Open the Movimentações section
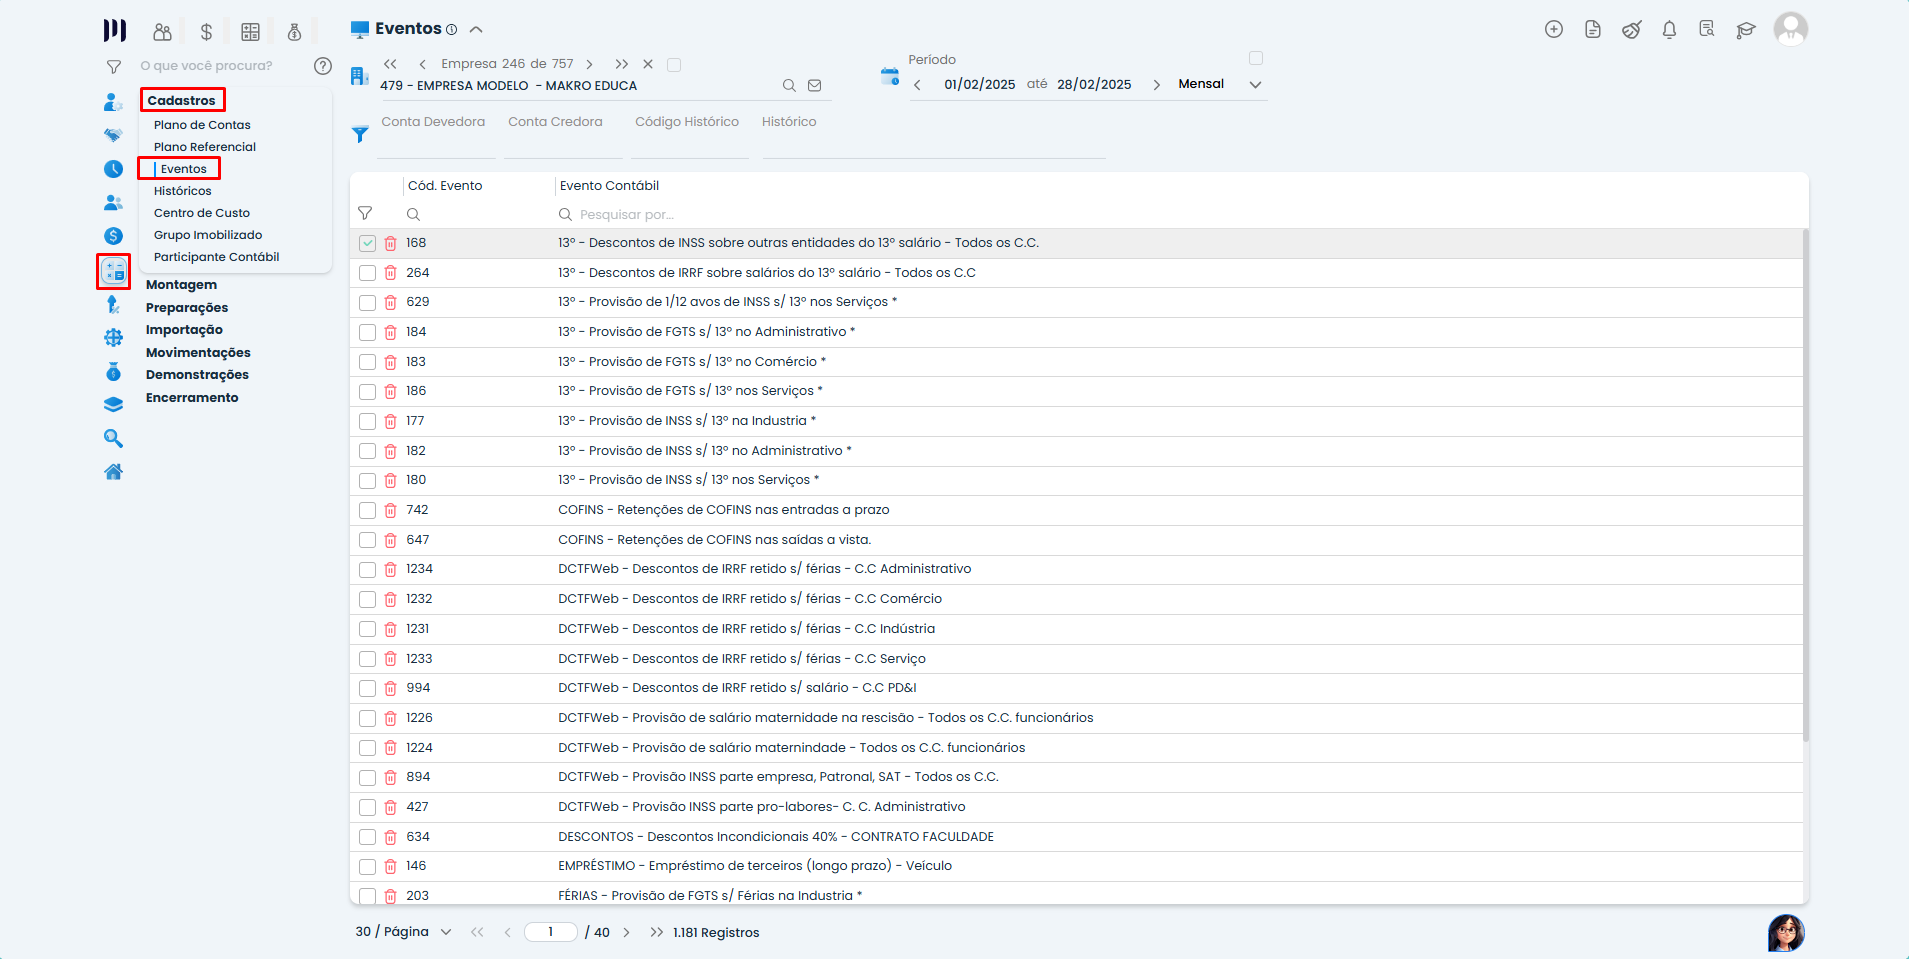The width and height of the screenshot is (1909, 959). pyautogui.click(x=198, y=353)
